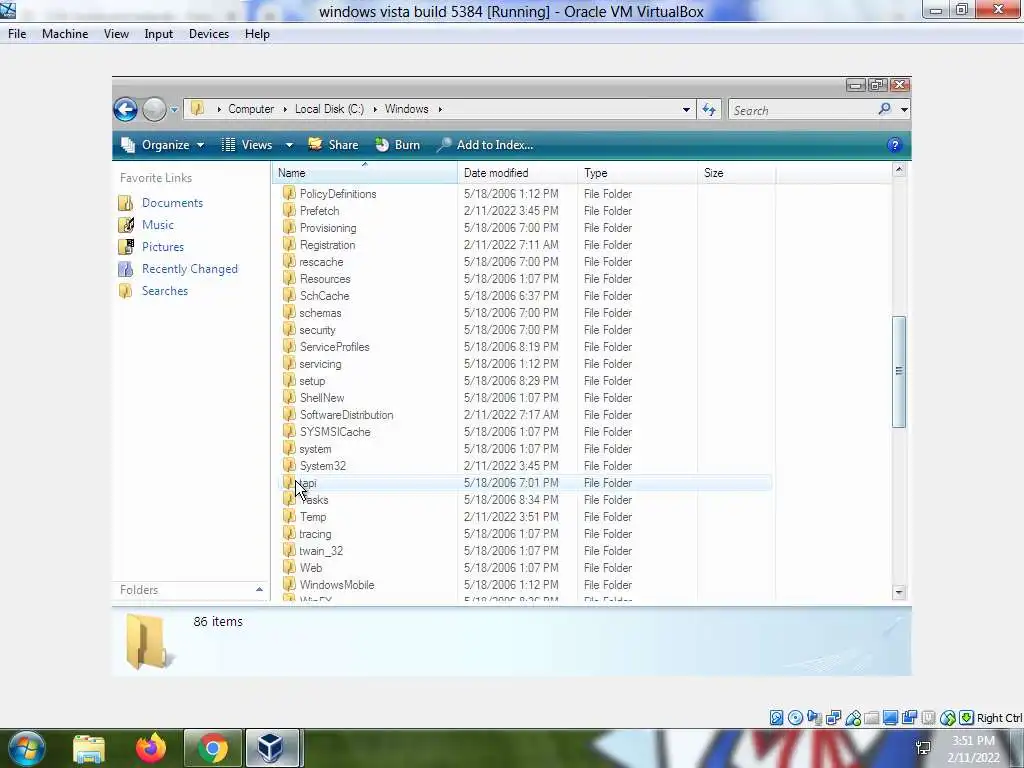Click the search magnifier icon
The height and width of the screenshot is (768, 1024).
click(884, 109)
